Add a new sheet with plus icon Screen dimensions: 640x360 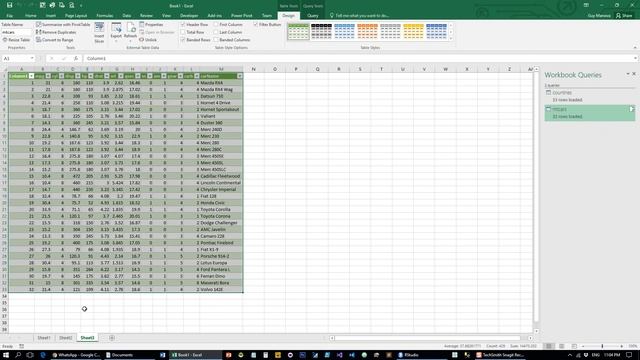click(111, 338)
